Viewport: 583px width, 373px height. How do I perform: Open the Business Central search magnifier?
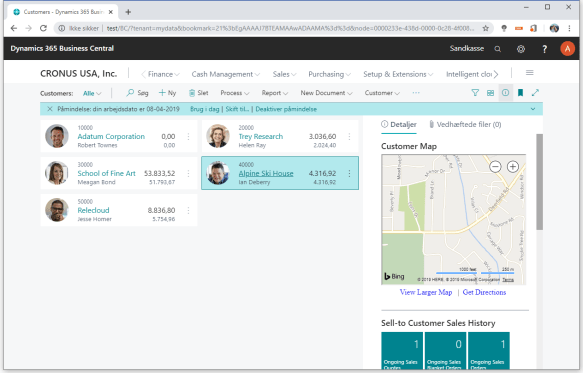(x=497, y=49)
